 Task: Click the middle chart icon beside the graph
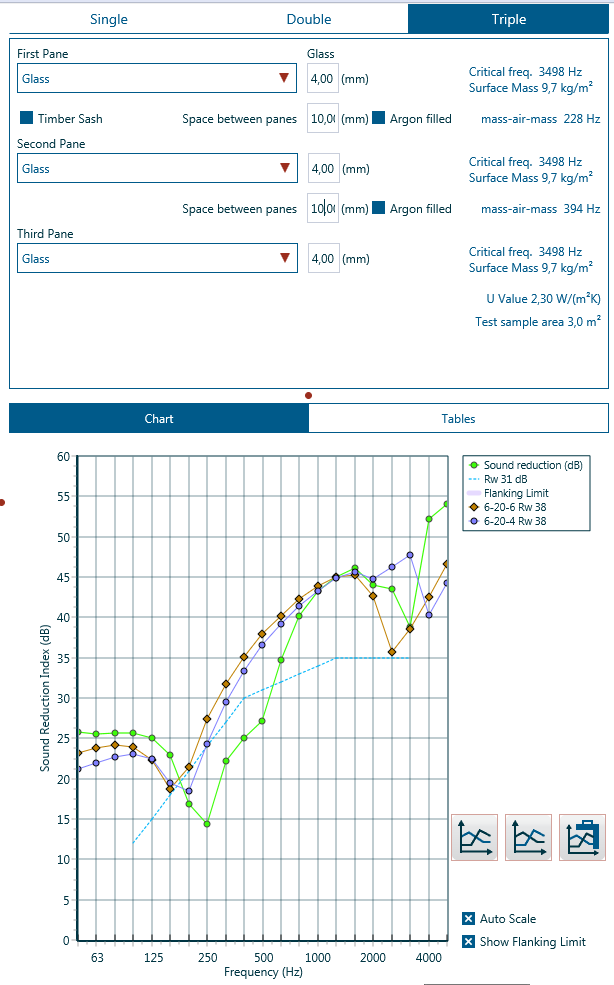point(528,837)
